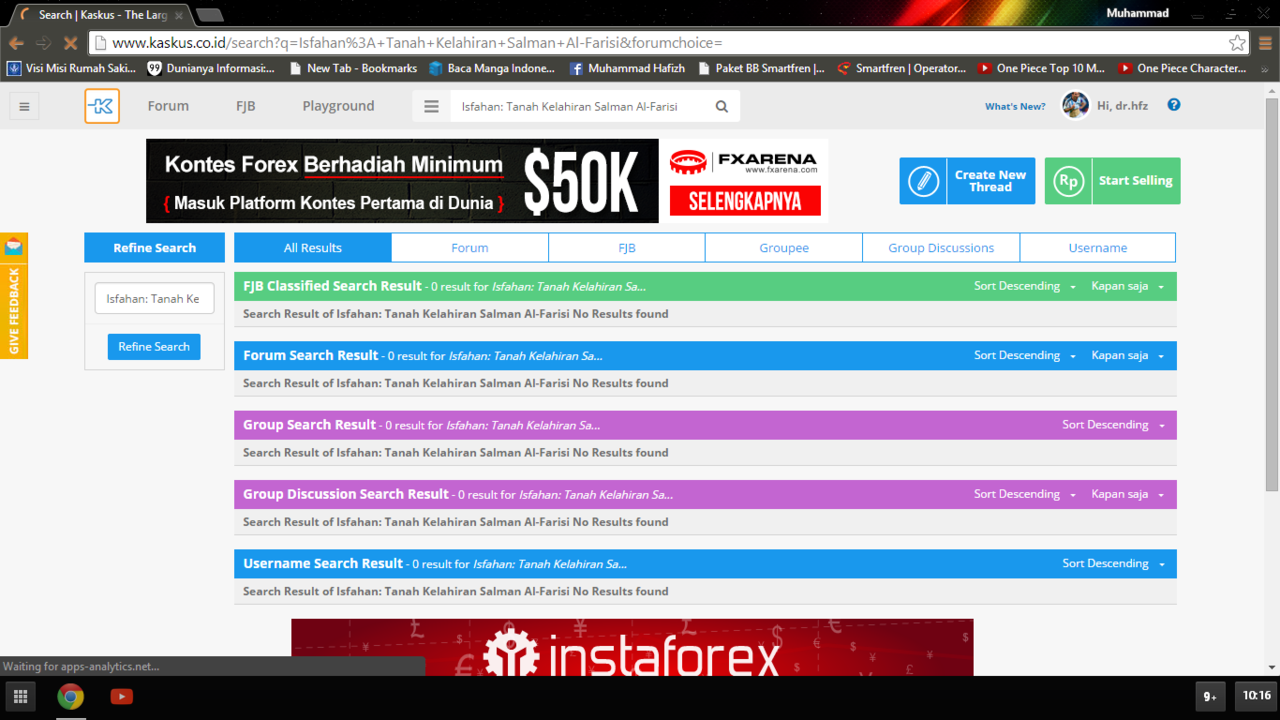1280x720 pixels.
Task: Select the All Results tab
Action: coord(313,248)
